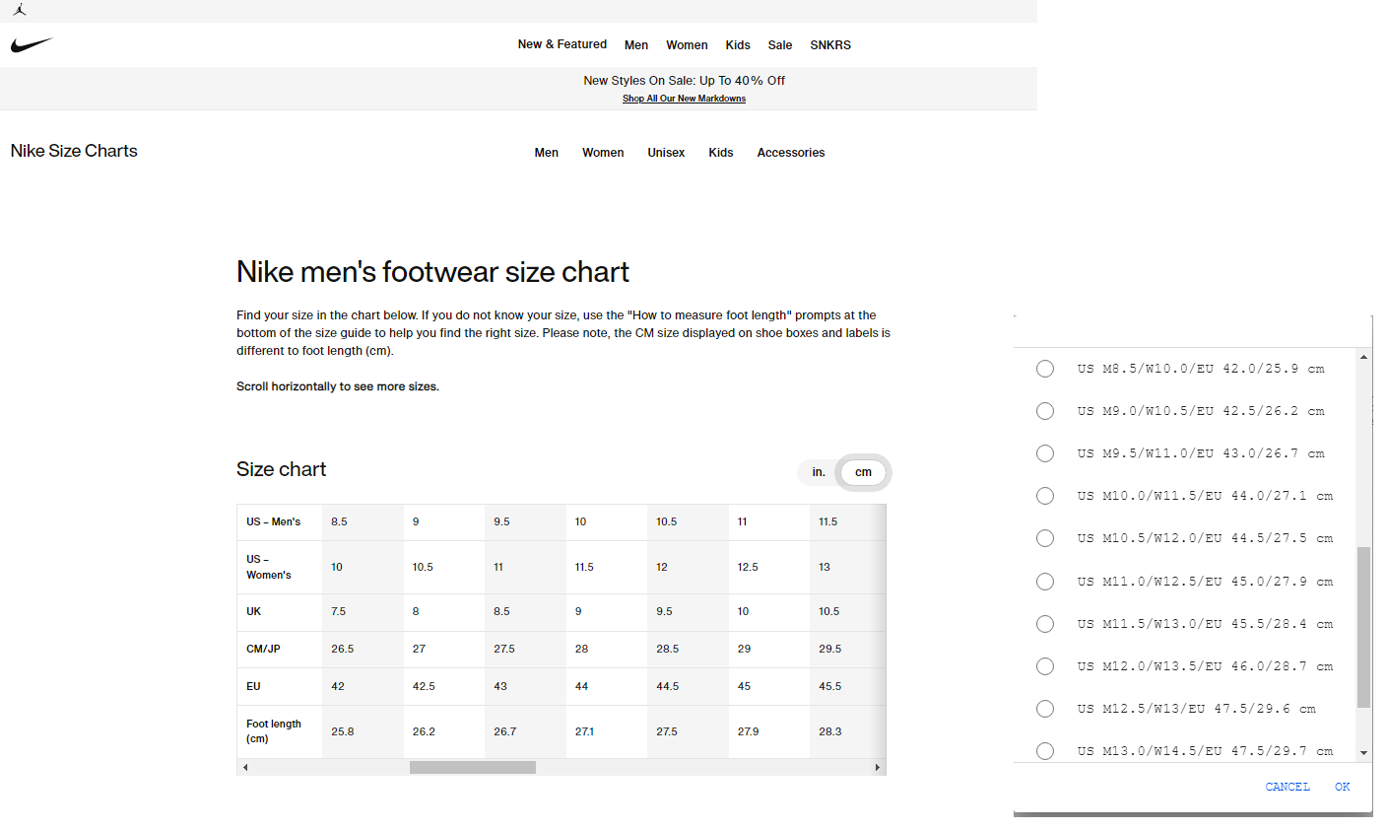The image size is (1388, 830).
Task: Click 'Scroll horizontally to see more sizes.' text
Action: click(x=337, y=386)
